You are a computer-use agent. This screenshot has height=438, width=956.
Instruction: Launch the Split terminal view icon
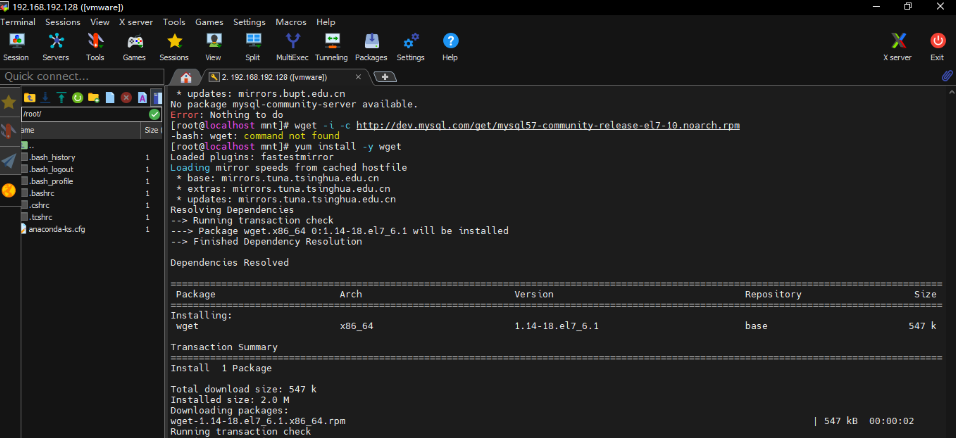(x=252, y=46)
